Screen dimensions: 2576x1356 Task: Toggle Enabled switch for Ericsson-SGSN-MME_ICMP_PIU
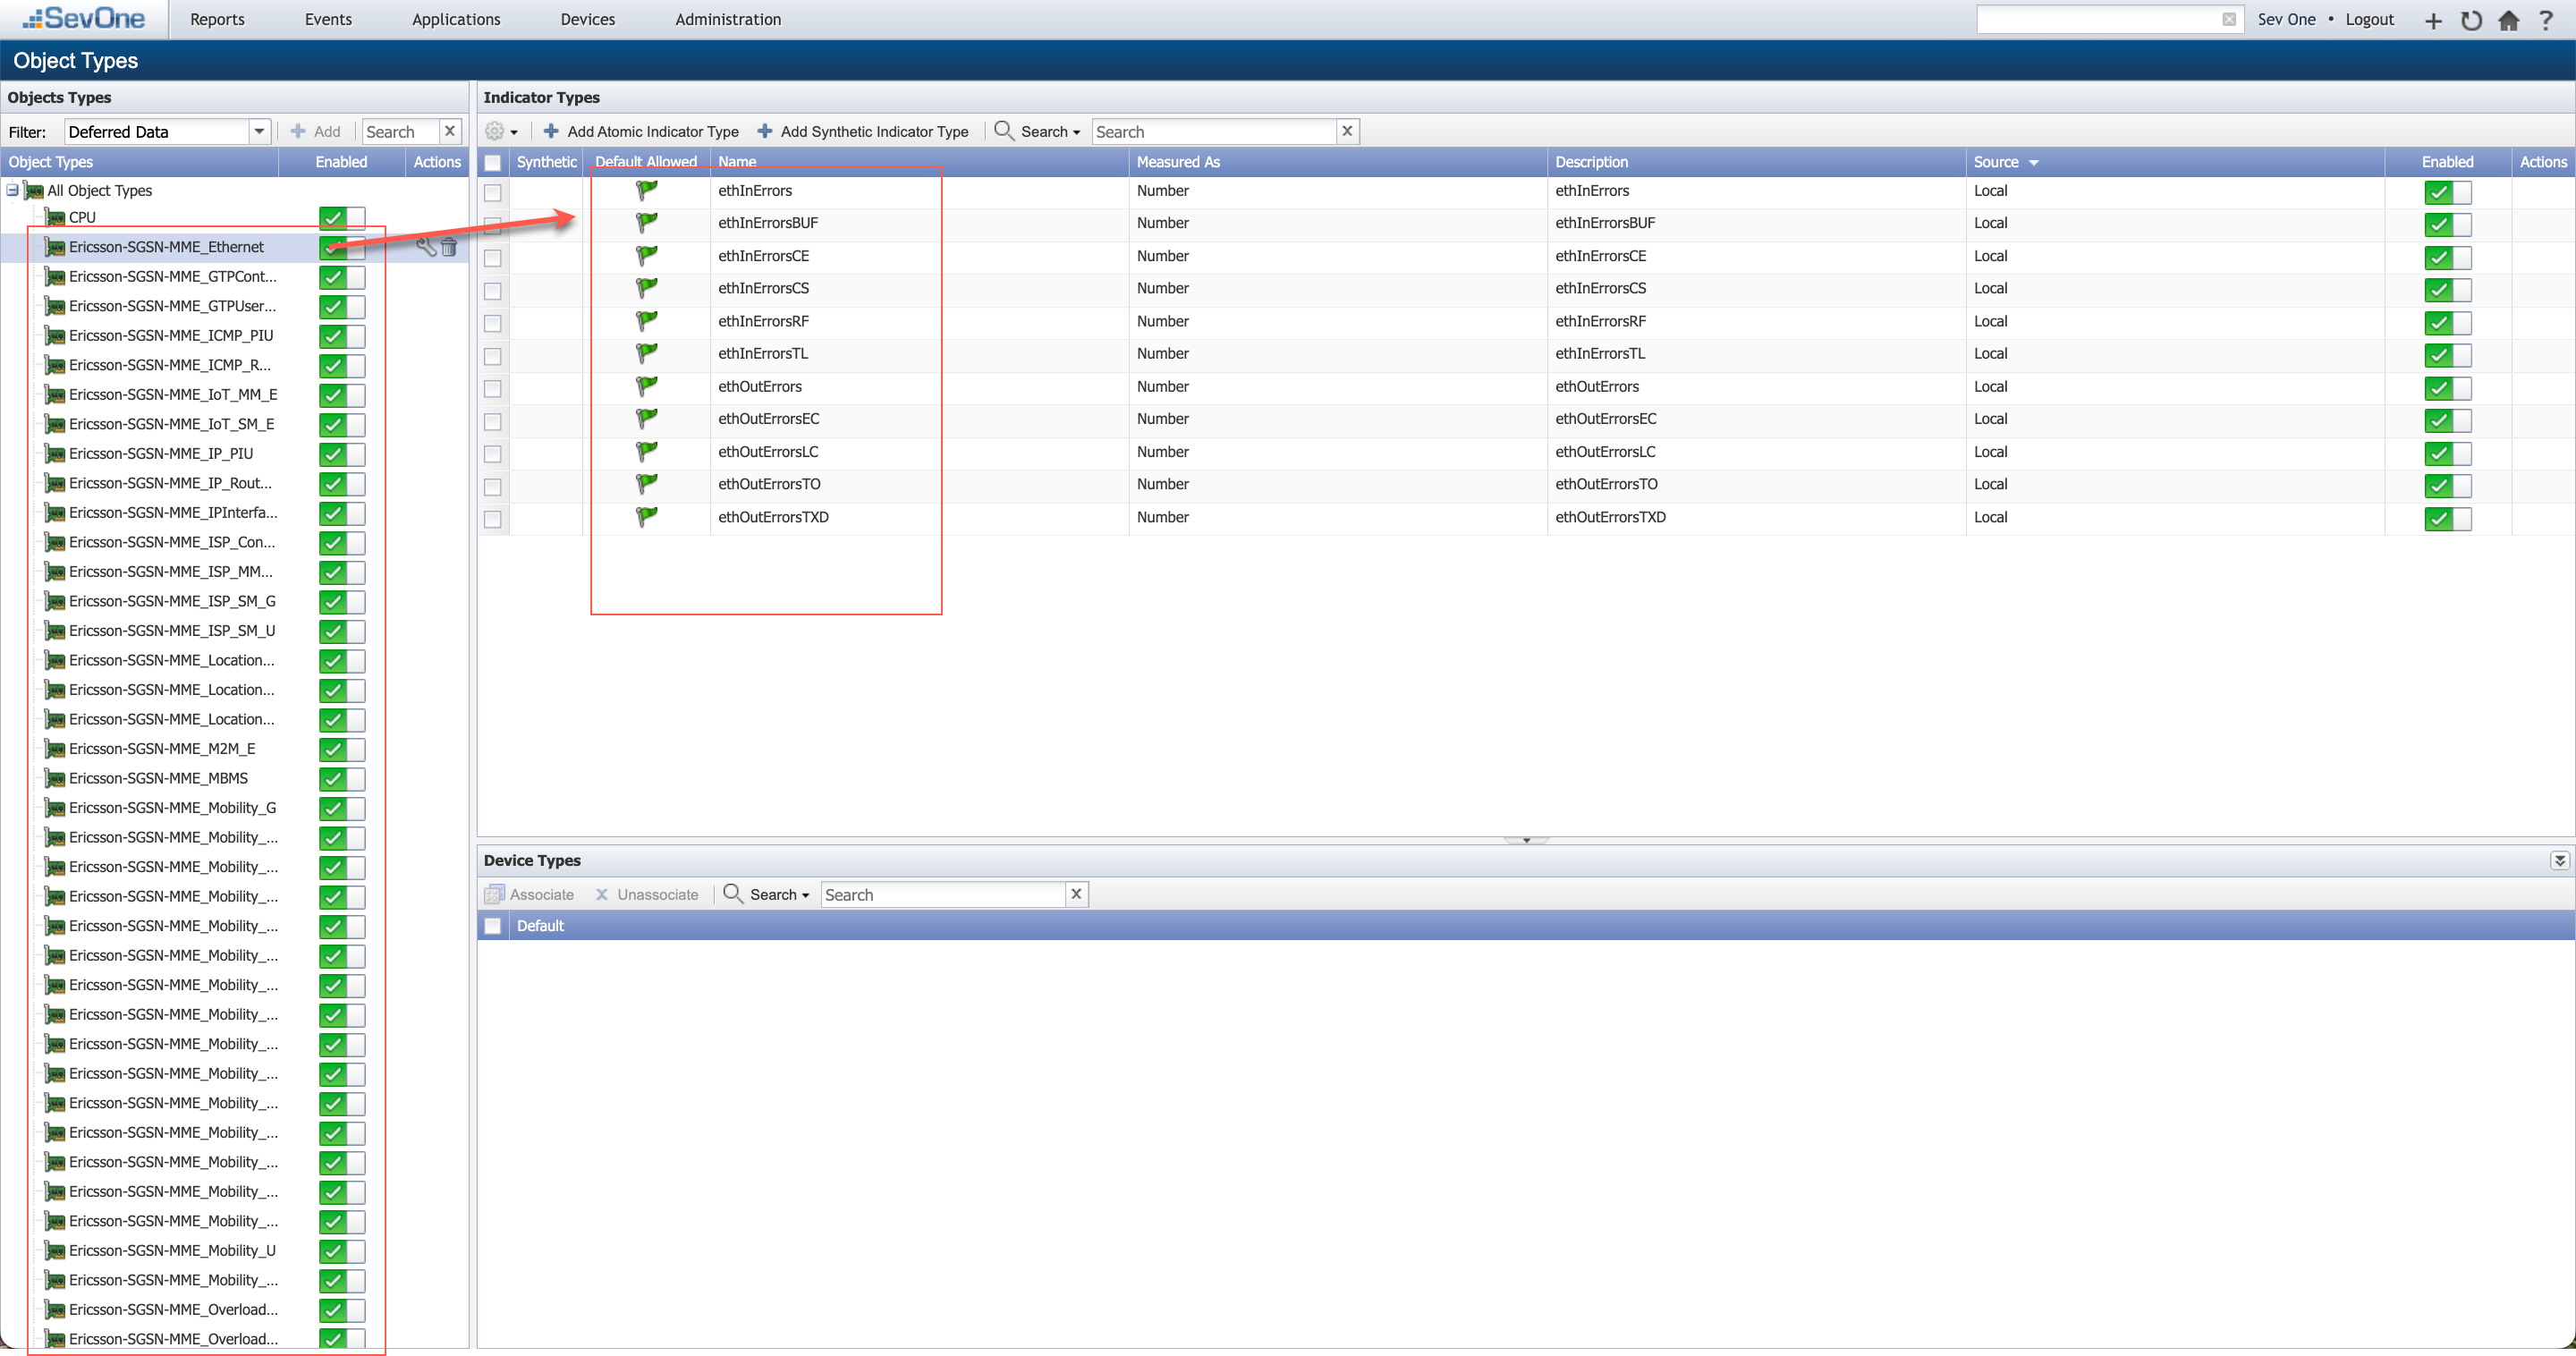coord(342,336)
